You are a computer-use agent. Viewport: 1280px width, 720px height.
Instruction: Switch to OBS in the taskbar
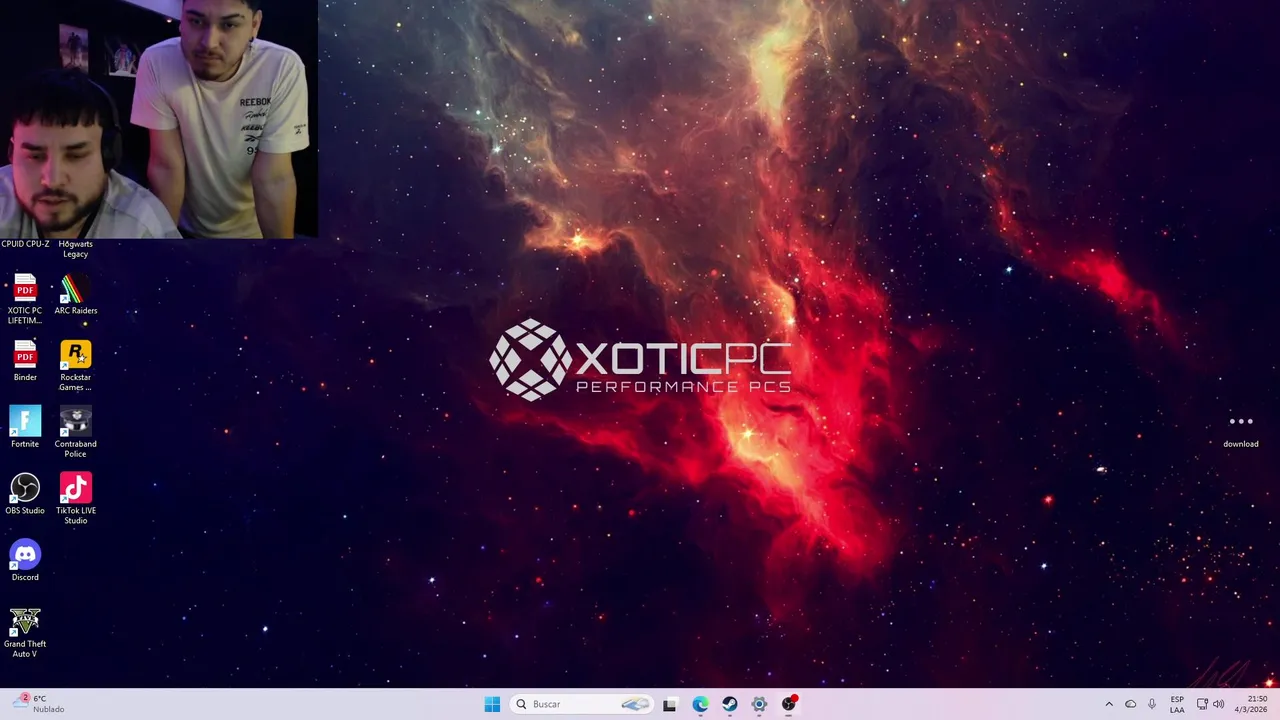(x=789, y=704)
